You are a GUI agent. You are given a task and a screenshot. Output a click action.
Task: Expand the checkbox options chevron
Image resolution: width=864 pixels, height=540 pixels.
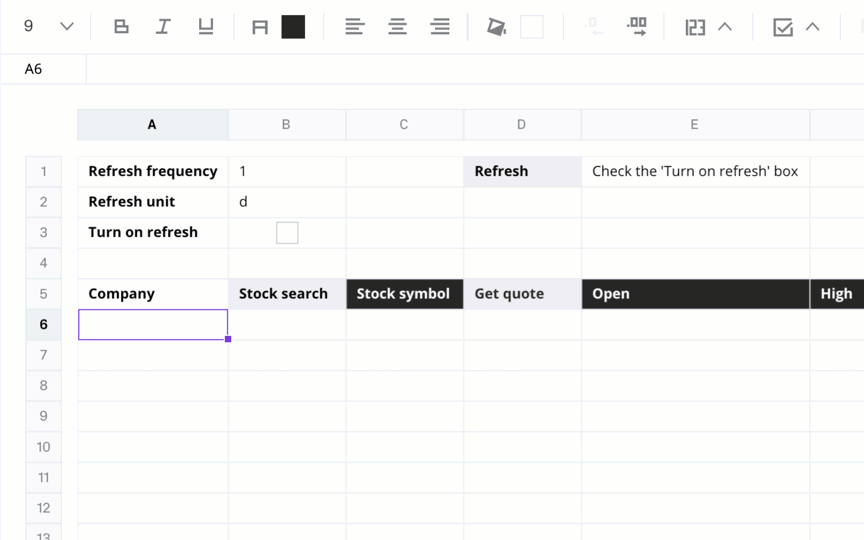click(x=813, y=26)
